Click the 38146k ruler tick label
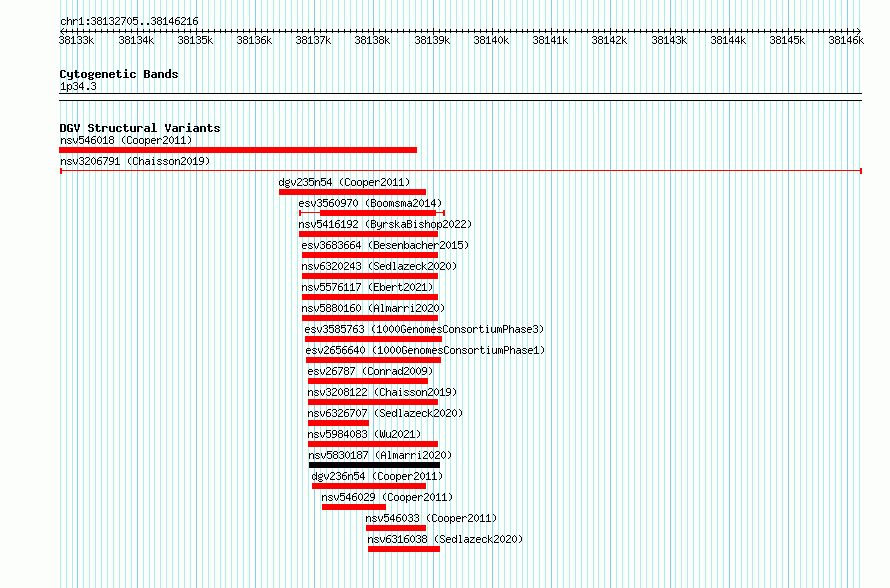 pos(846,40)
